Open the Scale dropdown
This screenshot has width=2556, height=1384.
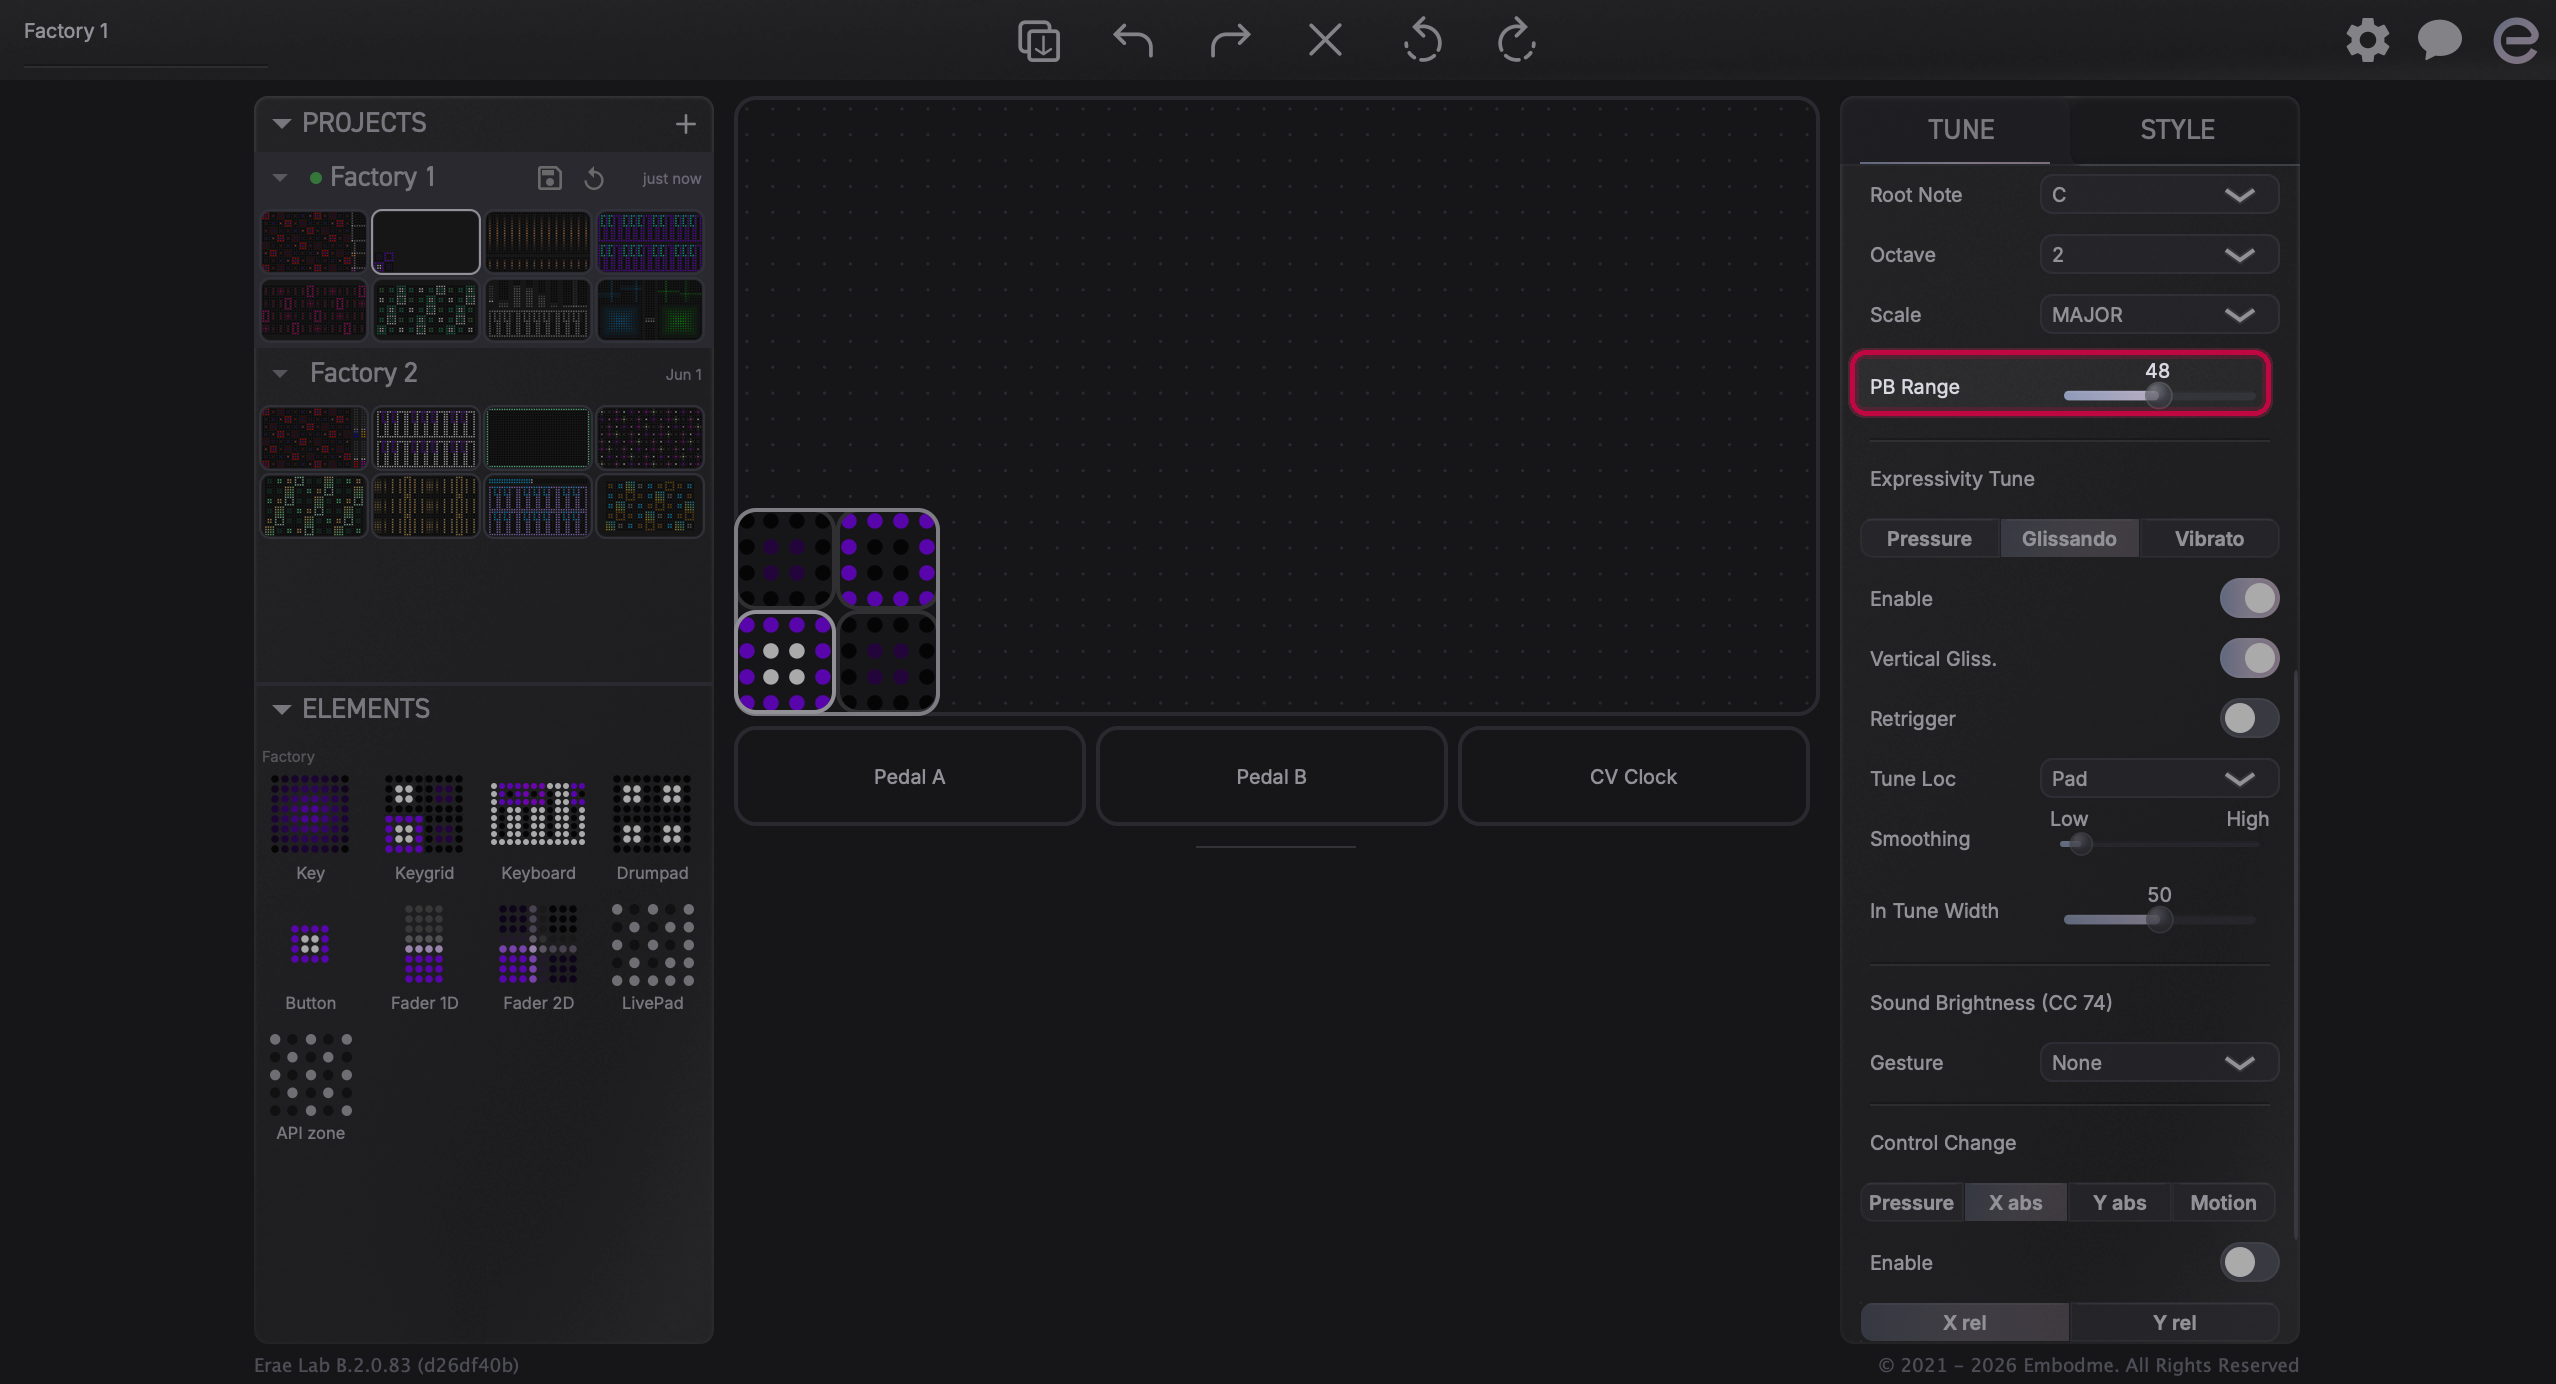click(2159, 314)
